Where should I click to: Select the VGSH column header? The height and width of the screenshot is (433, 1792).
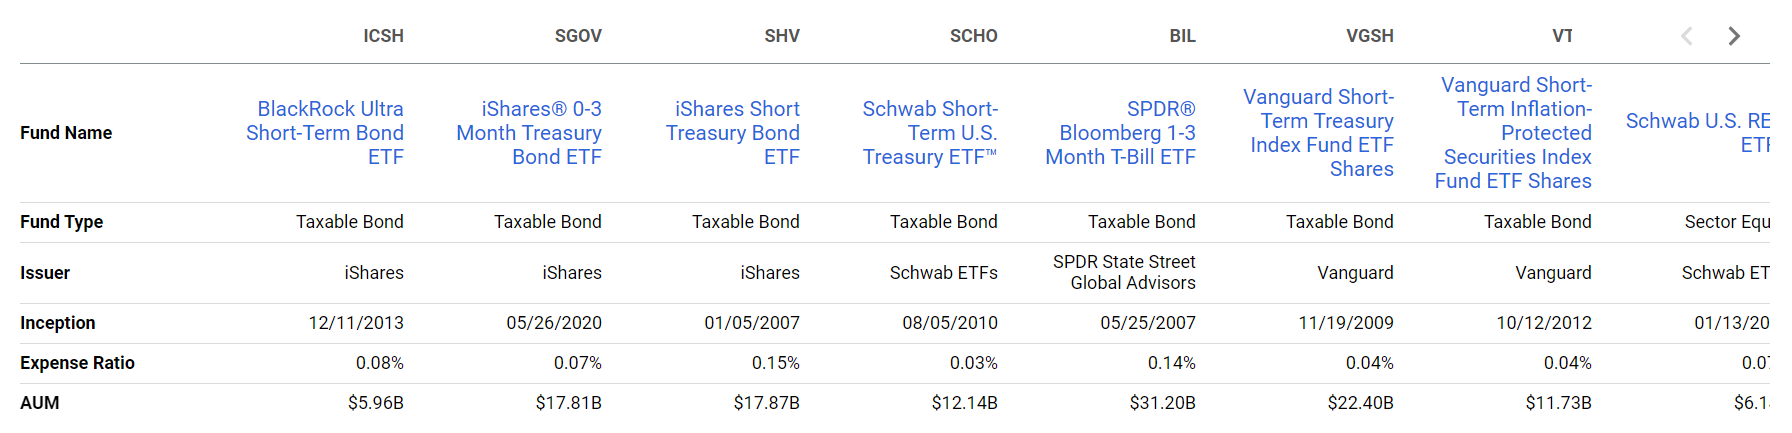pos(1369,36)
